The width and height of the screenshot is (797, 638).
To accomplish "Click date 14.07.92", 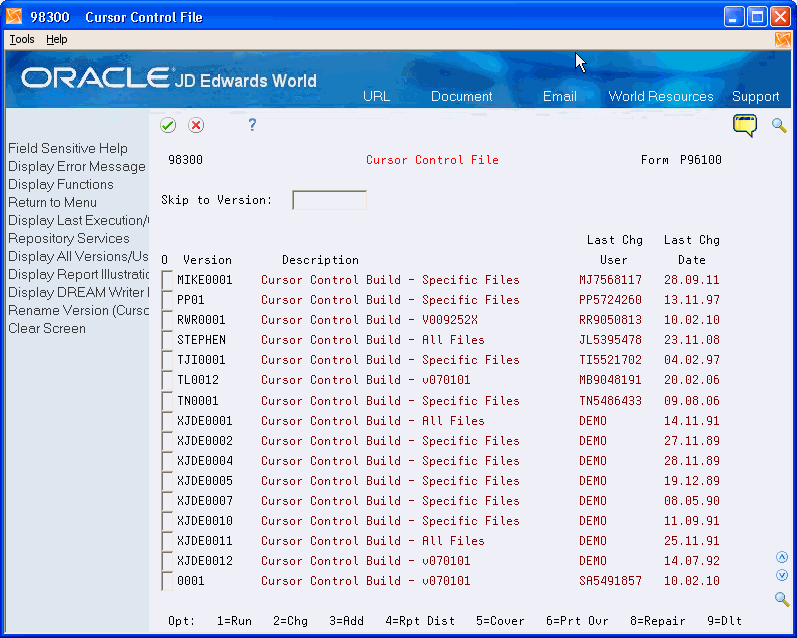I will coord(692,561).
